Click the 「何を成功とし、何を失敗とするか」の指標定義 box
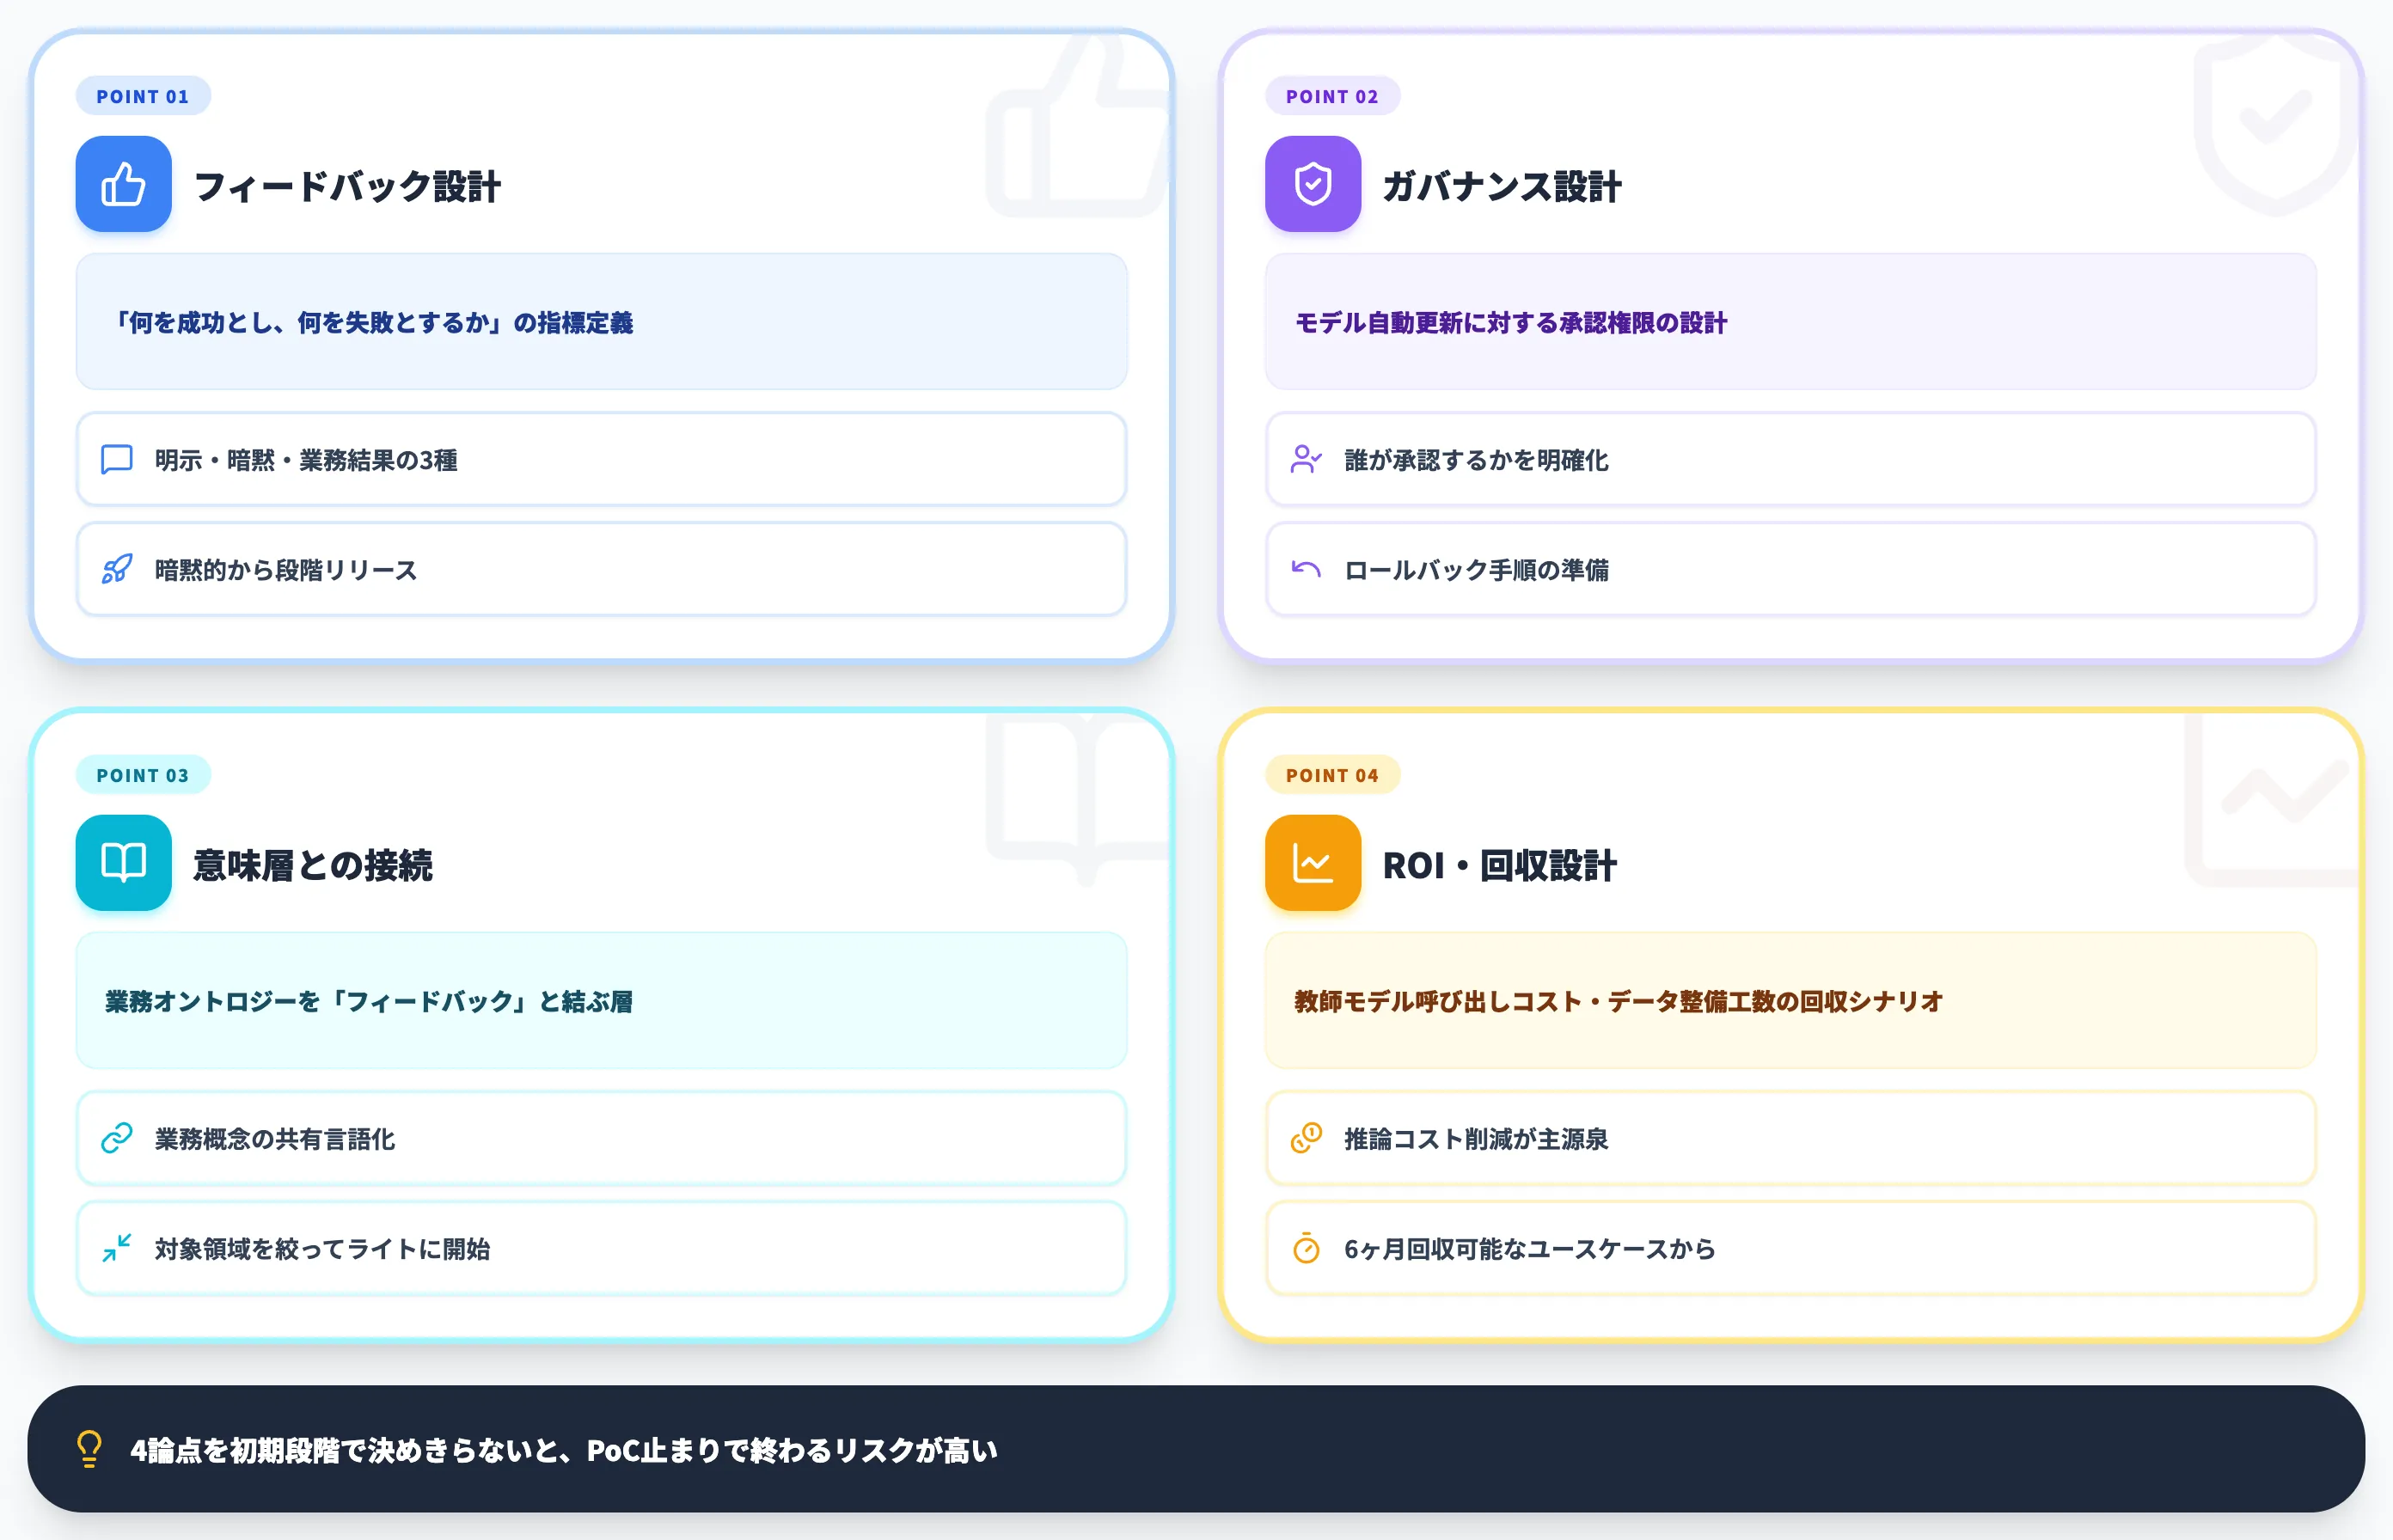 (601, 321)
